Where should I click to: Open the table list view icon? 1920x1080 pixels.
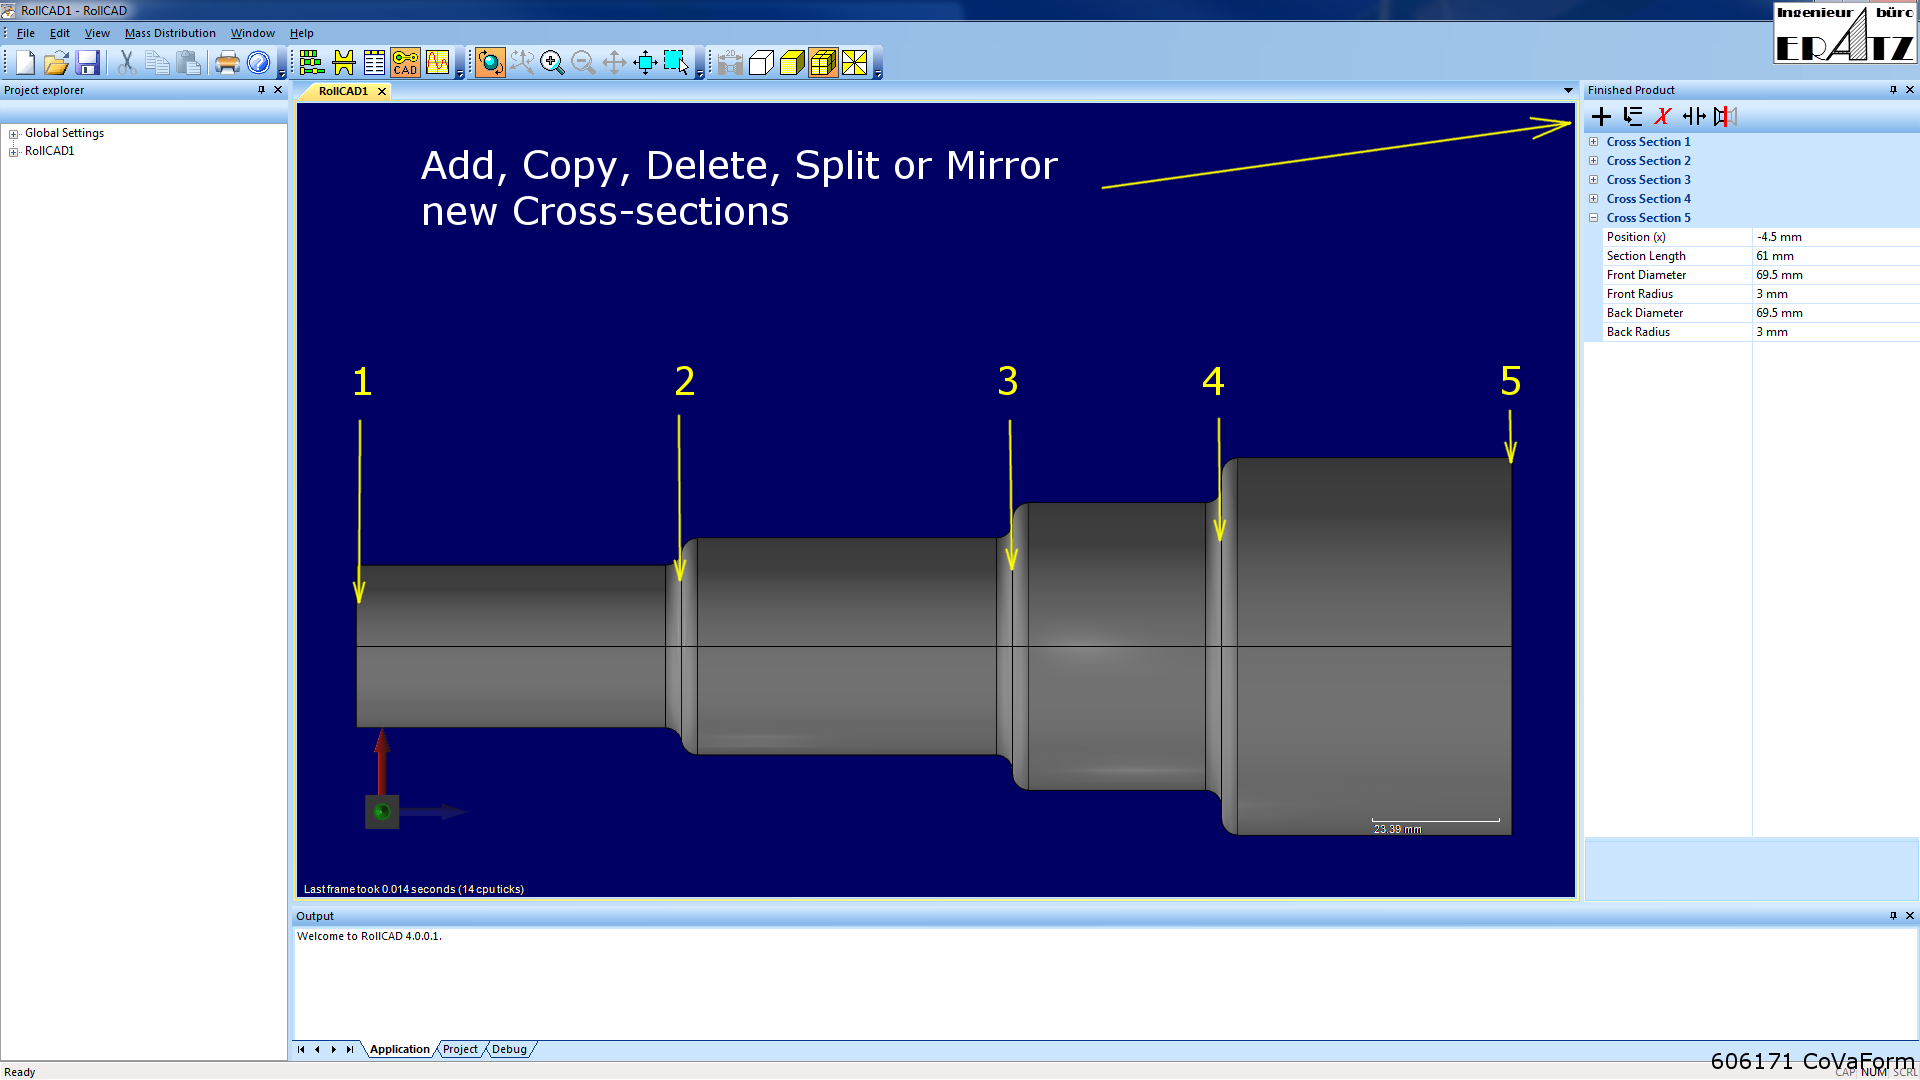coord(374,63)
